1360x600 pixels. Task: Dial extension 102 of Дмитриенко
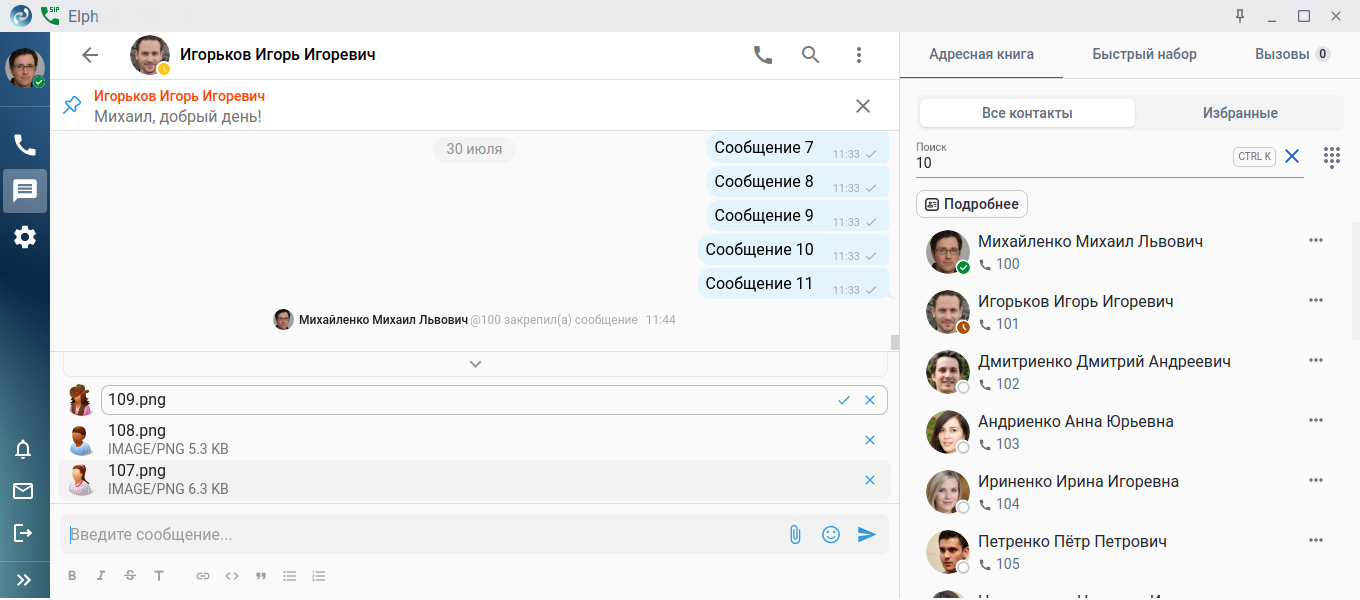pos(999,384)
